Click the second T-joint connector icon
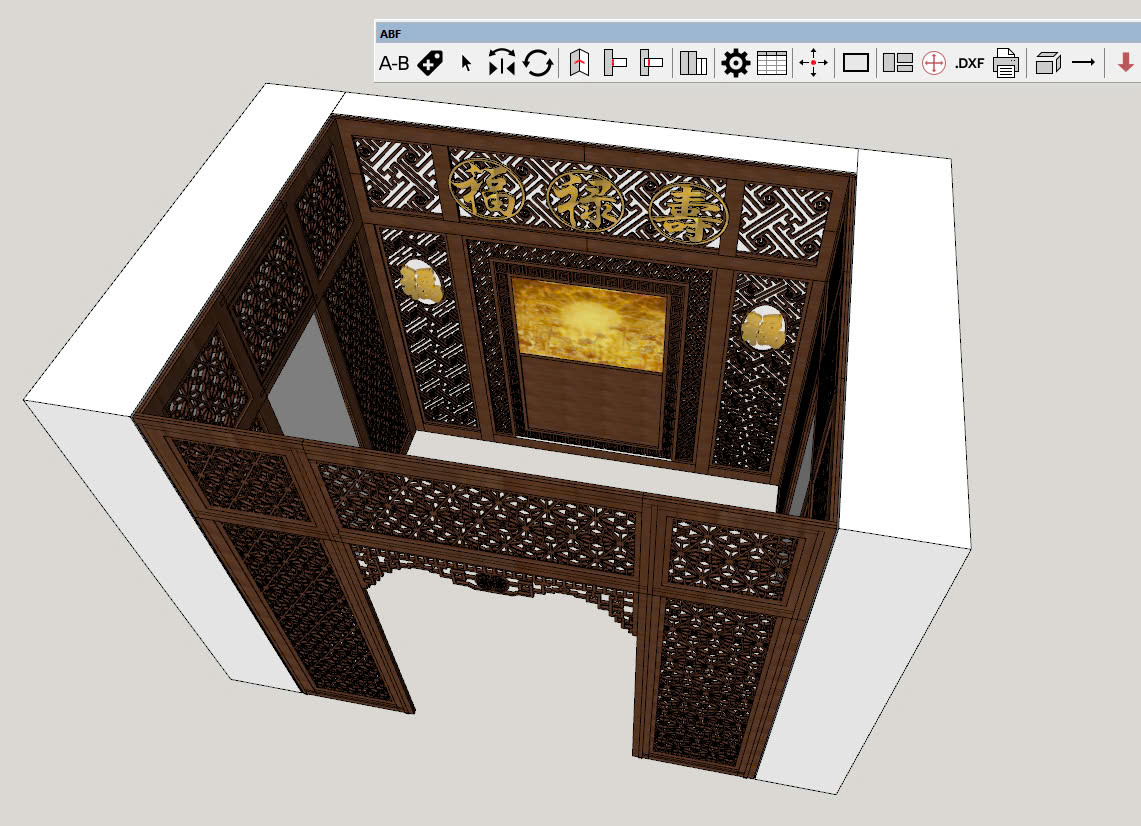This screenshot has height=826, width=1141. click(x=651, y=64)
